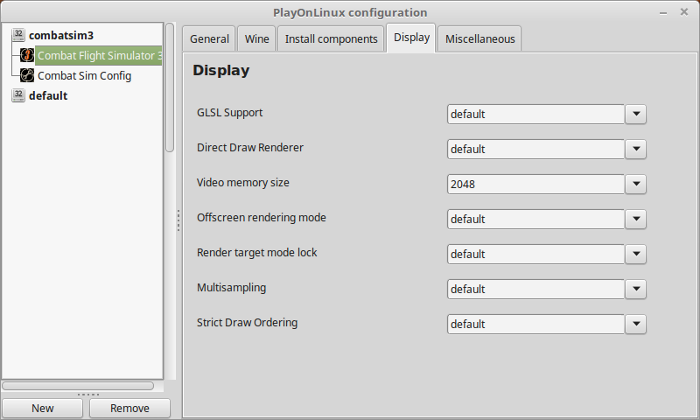Select the default virtual drive

coord(48,96)
